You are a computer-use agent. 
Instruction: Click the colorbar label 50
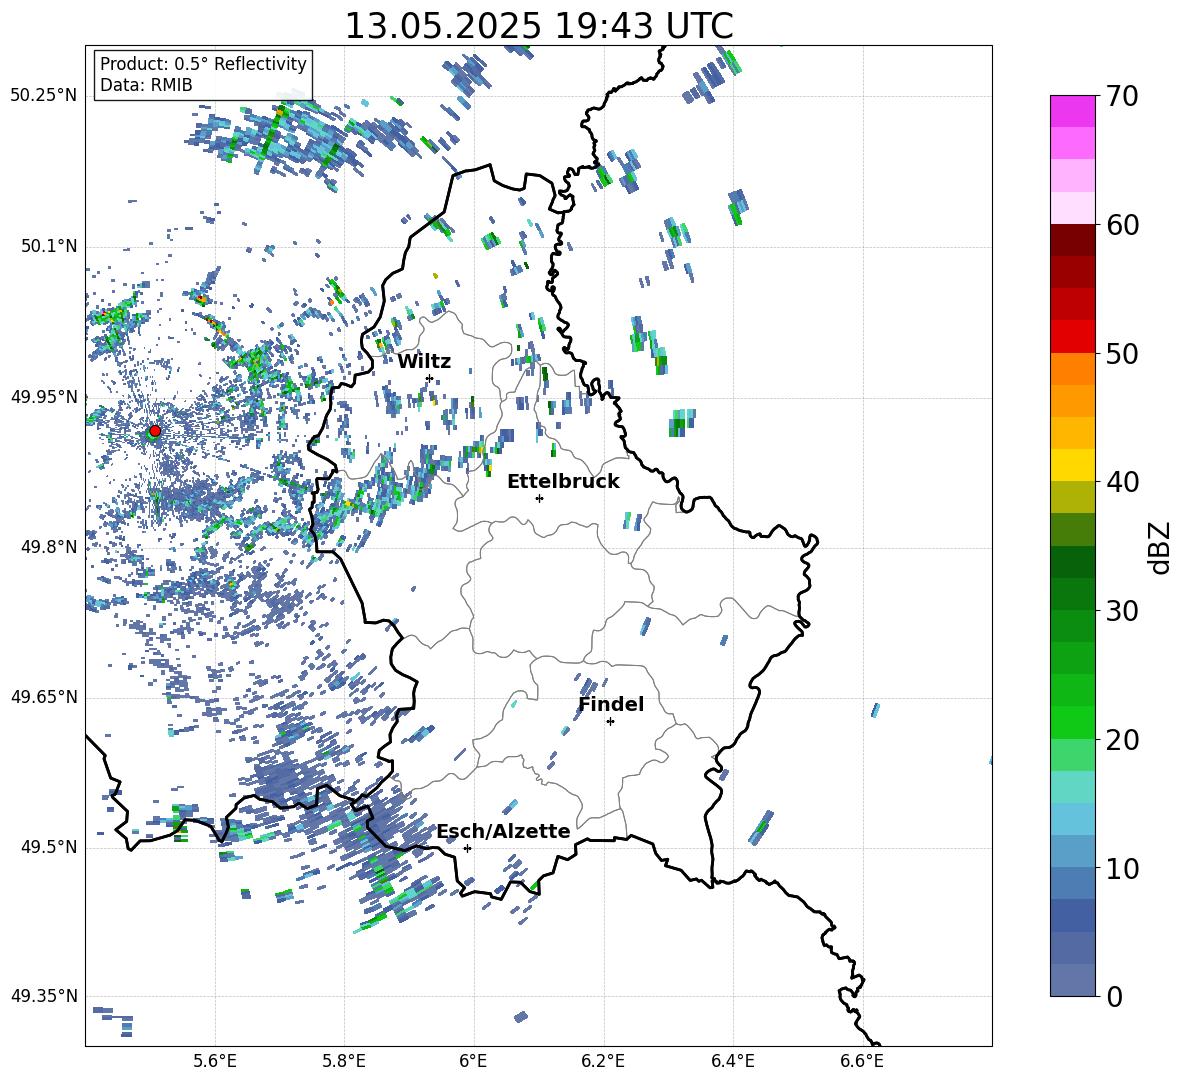pos(1122,354)
